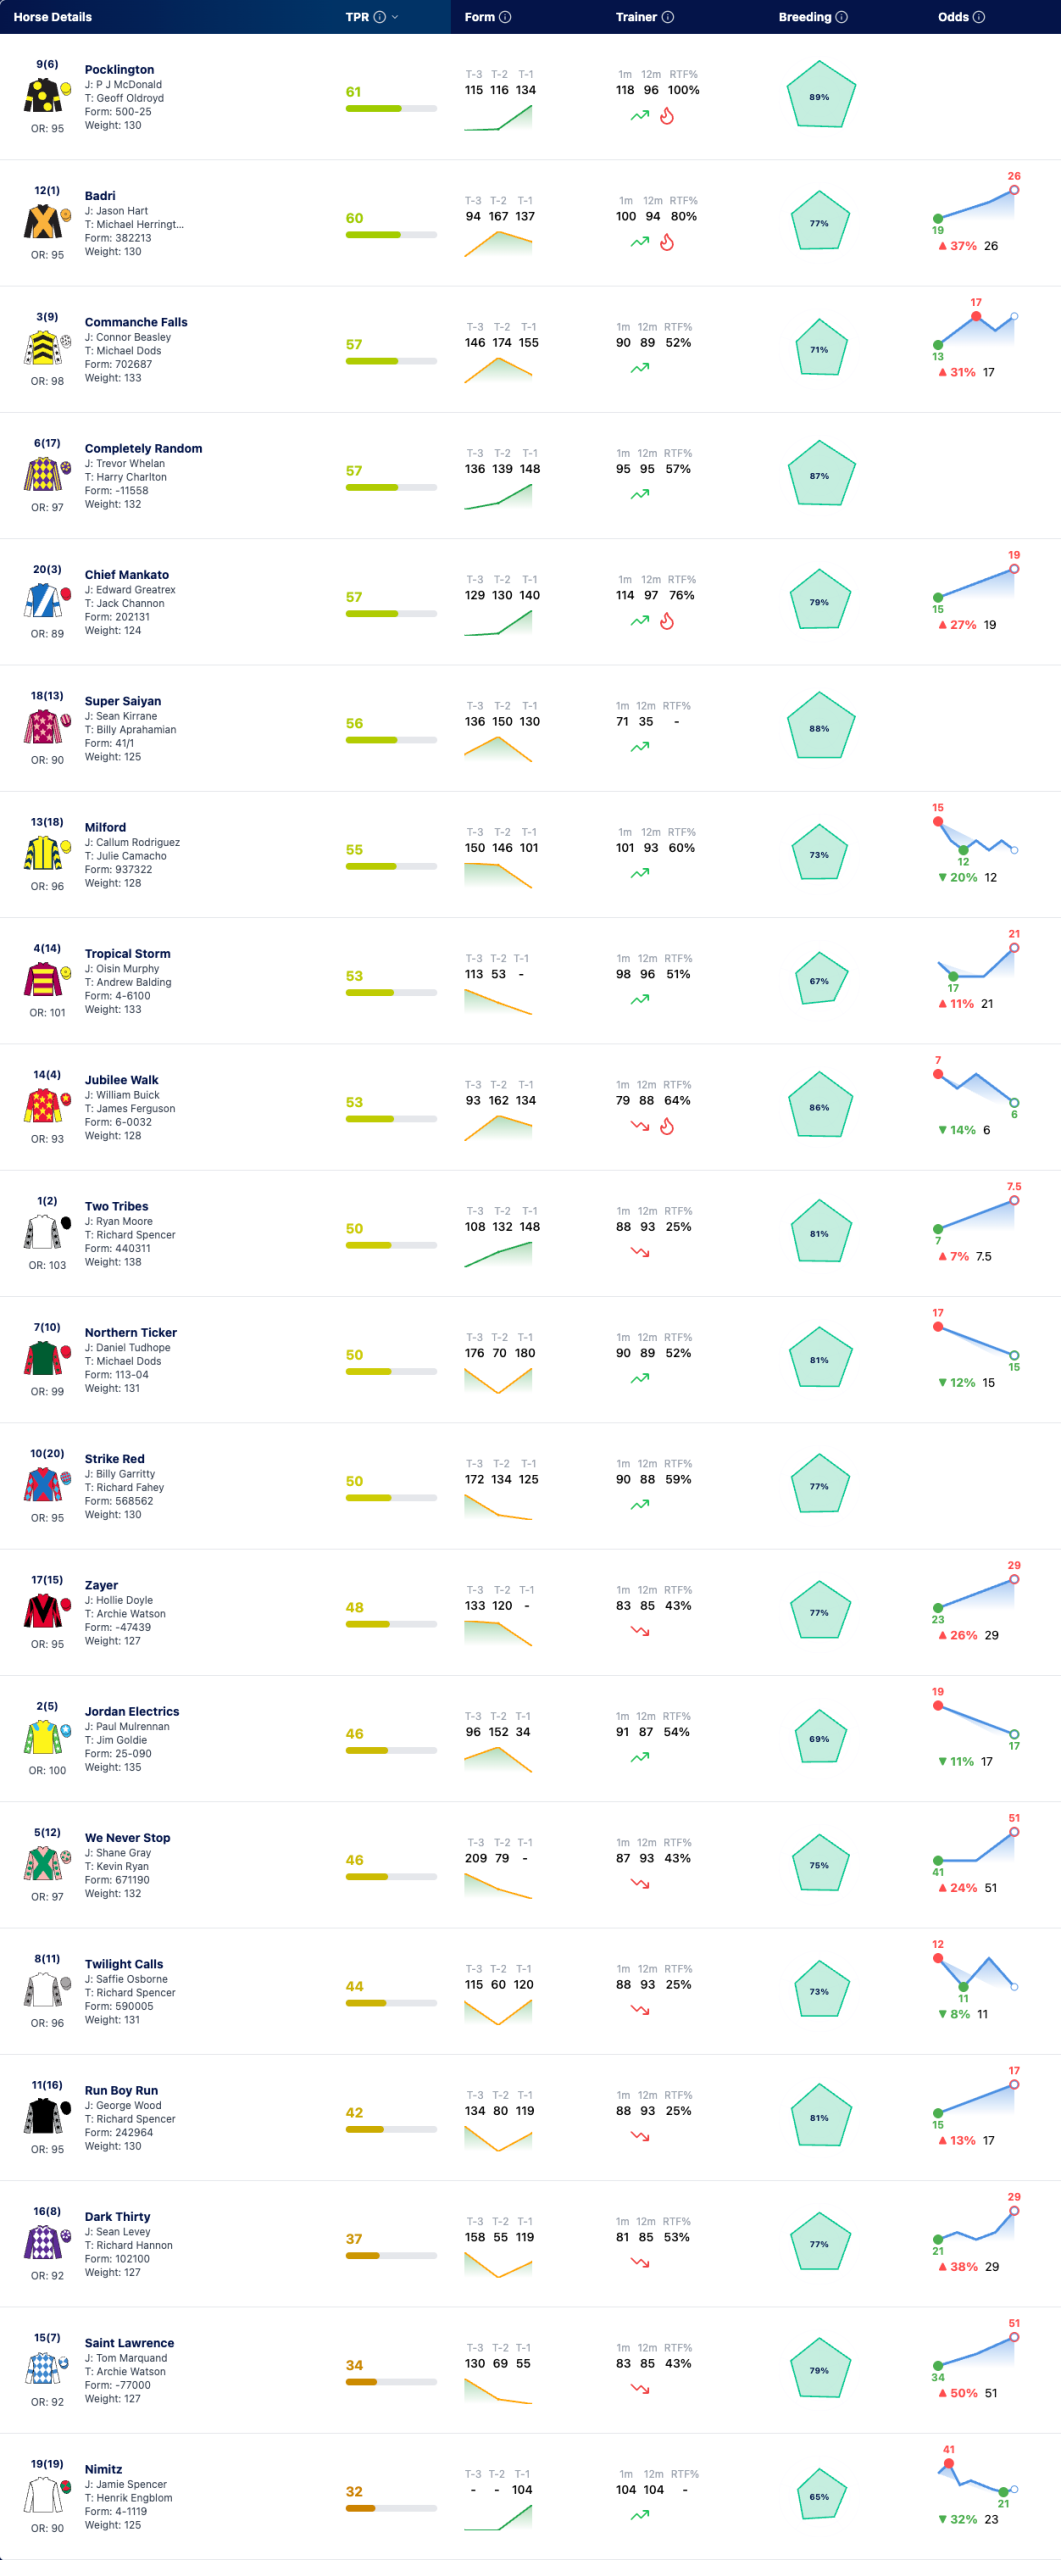Click Jubilee Walk's downward trend arrow icon
The height and width of the screenshot is (2560, 1061).
point(640,1126)
